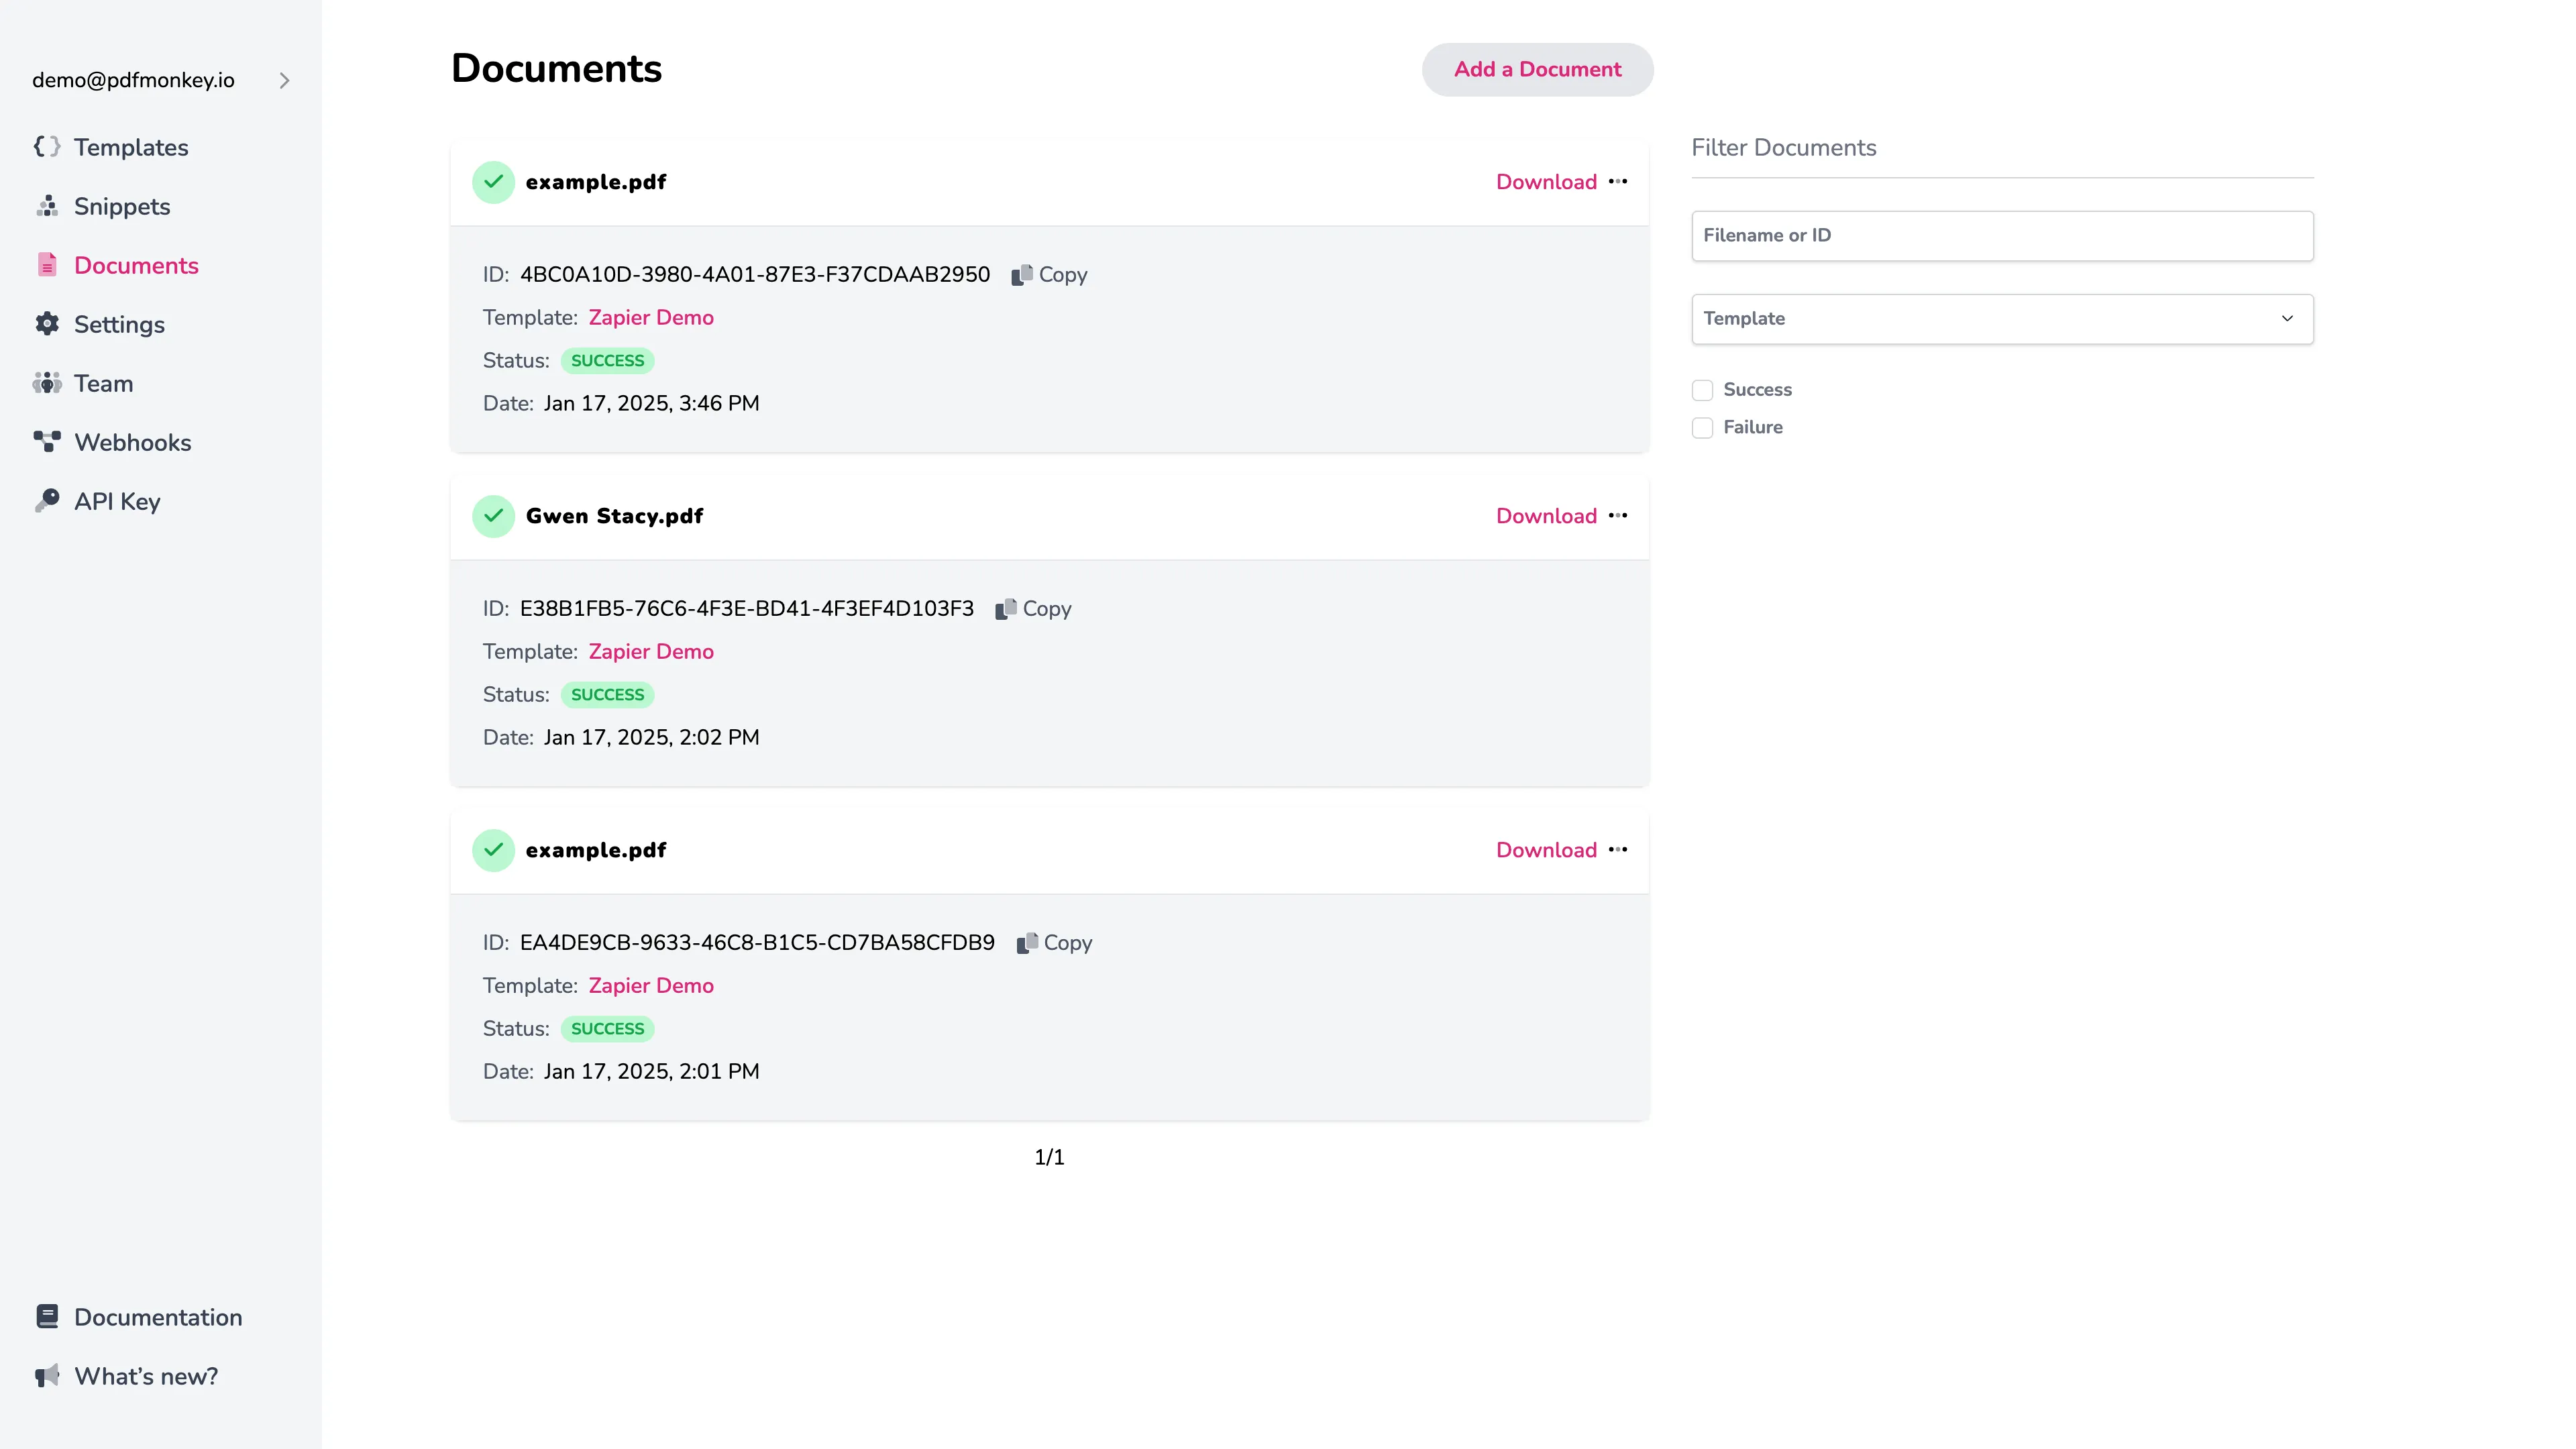The height and width of the screenshot is (1449, 2576).
Task: Click the API Key icon
Action: tap(47, 500)
